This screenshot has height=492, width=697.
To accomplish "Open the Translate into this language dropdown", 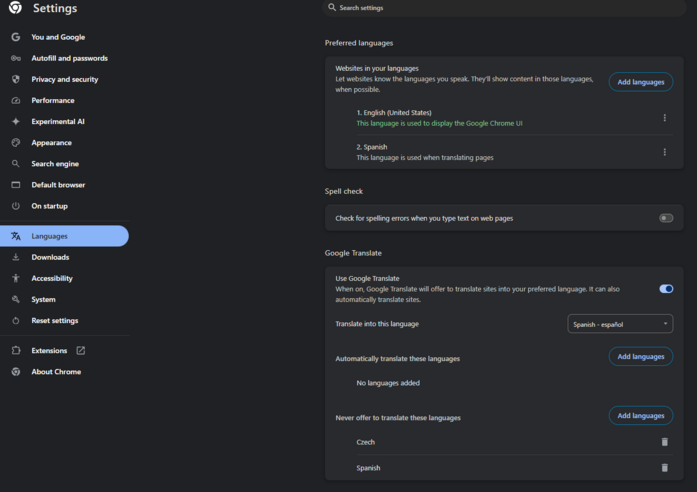I will 620,324.
